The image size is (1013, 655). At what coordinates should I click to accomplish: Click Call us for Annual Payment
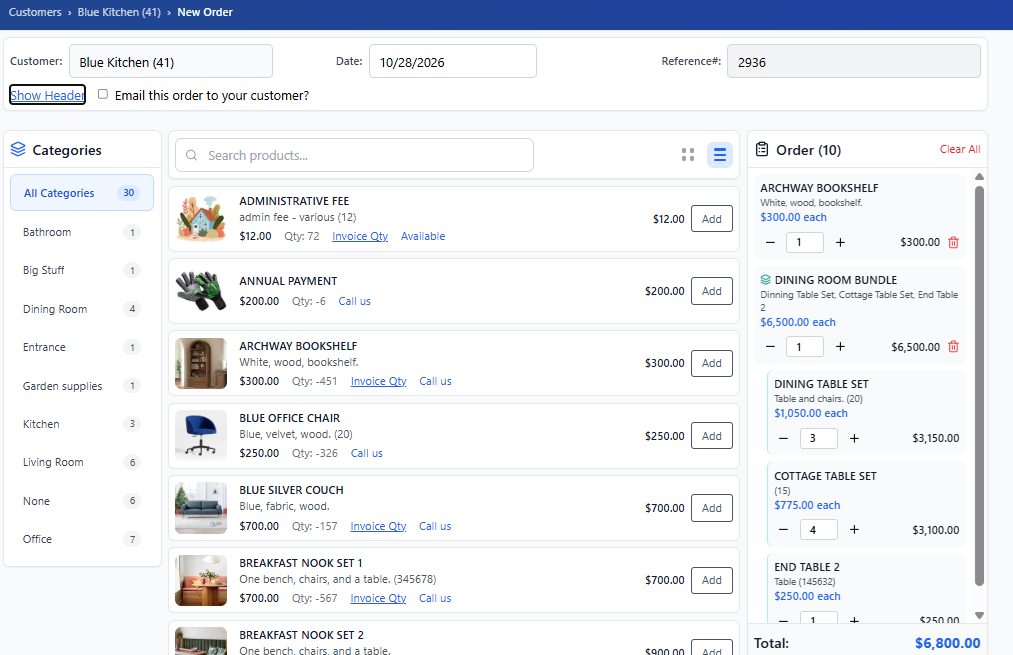(355, 301)
